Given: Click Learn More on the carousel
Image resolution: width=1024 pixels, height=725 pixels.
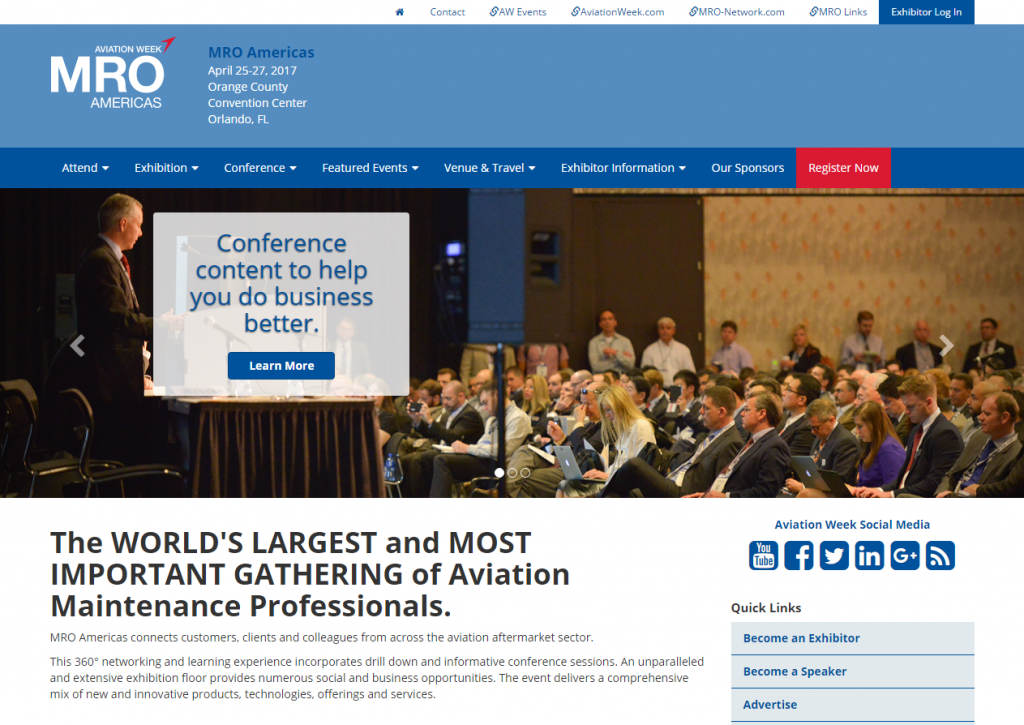Looking at the screenshot, I should click(281, 366).
